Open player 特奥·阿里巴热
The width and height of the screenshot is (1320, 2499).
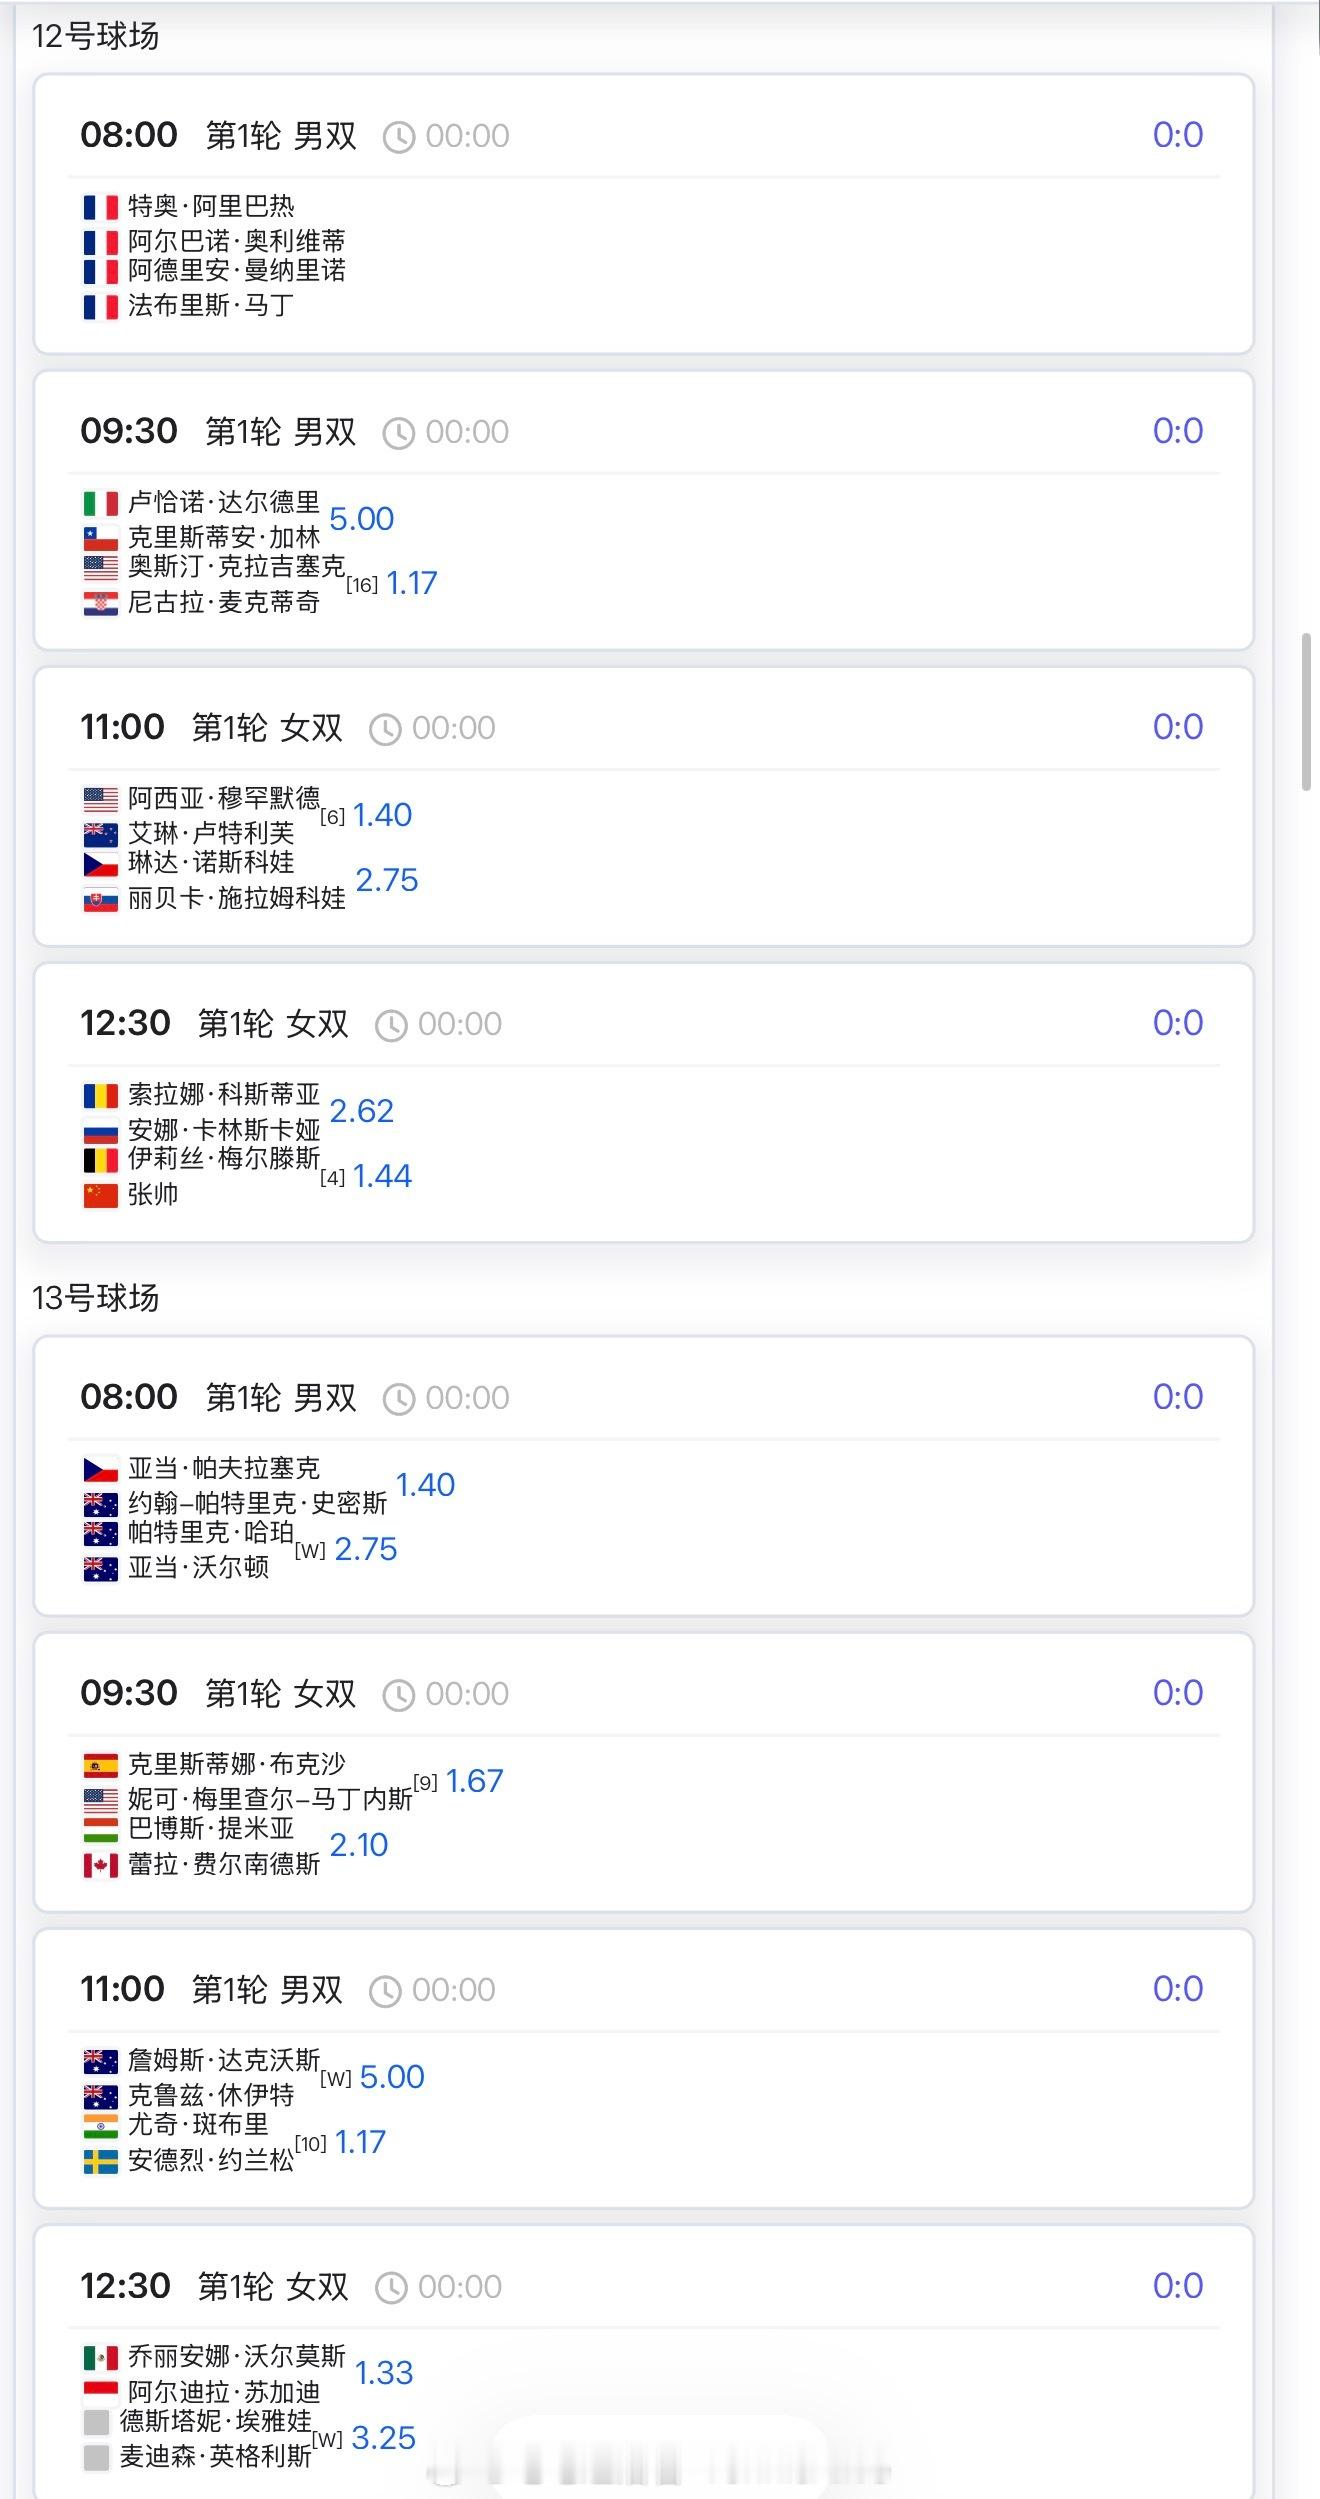coord(211,207)
